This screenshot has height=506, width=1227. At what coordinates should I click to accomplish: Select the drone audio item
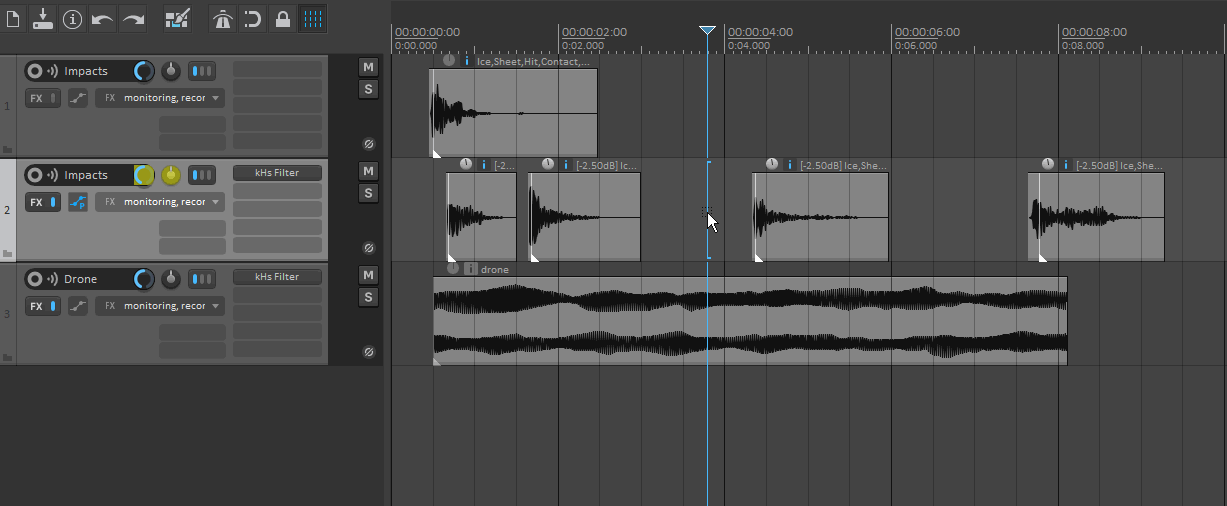tap(750, 320)
